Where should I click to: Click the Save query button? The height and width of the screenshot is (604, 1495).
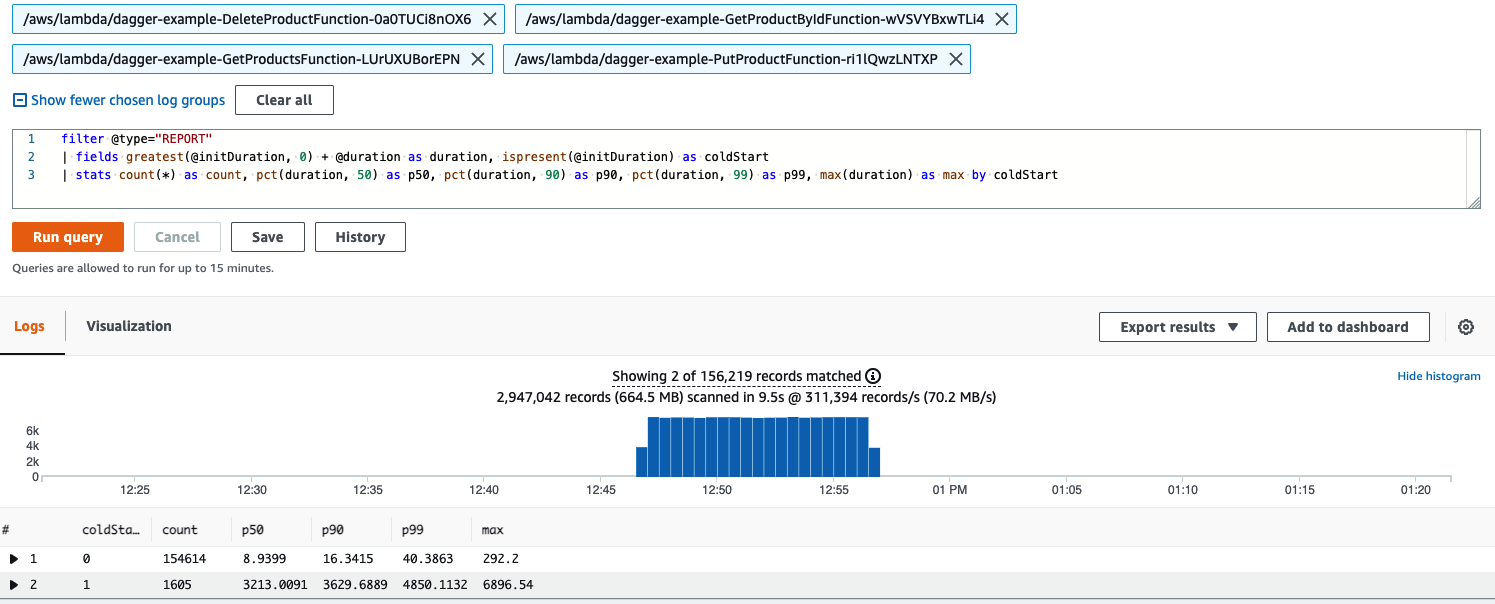click(x=267, y=237)
